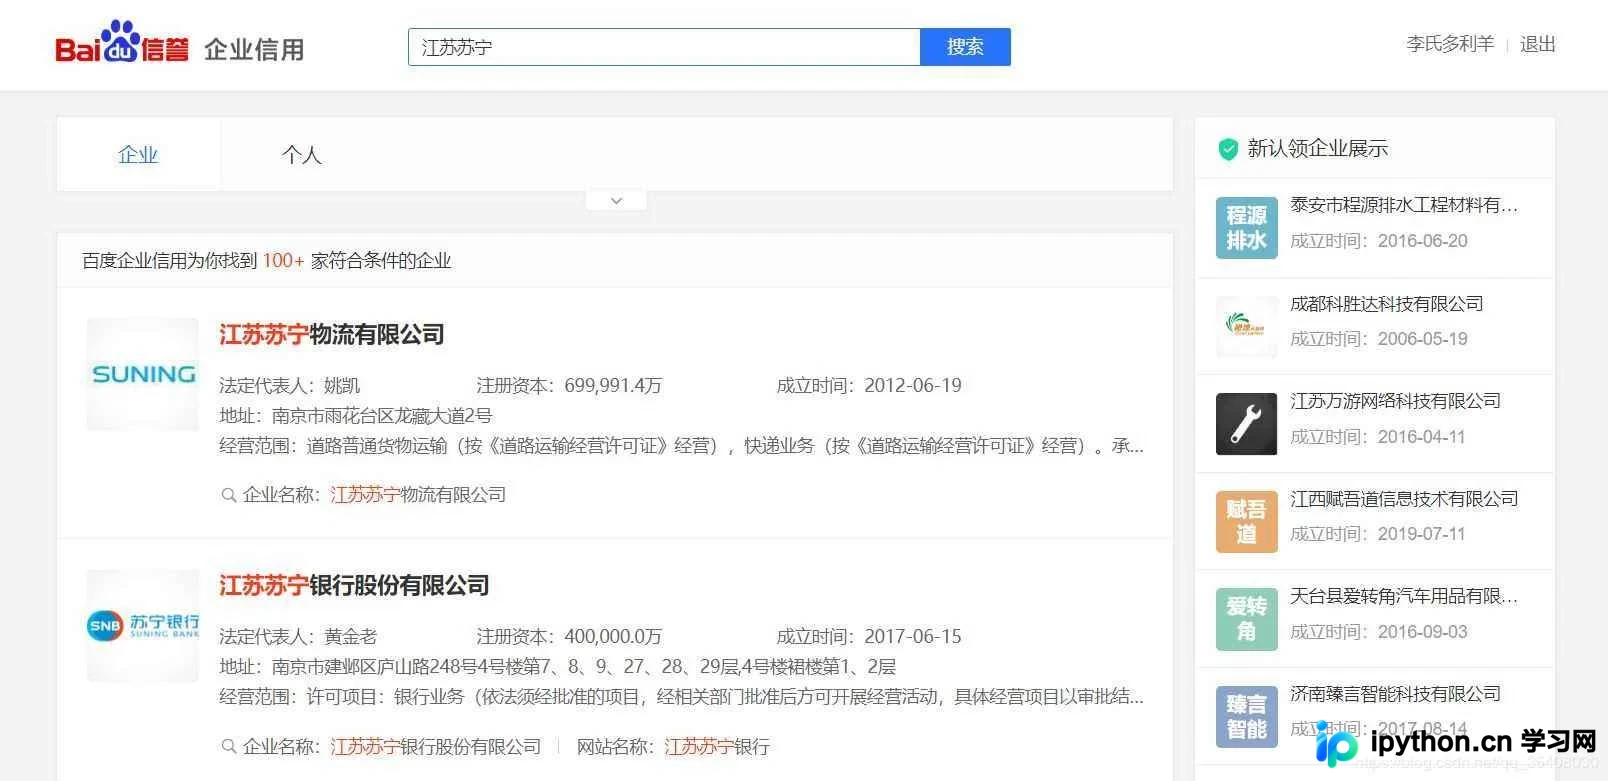This screenshot has height=781, width=1608.
Task: Click legal representative 黄金老
Action: coord(351,637)
